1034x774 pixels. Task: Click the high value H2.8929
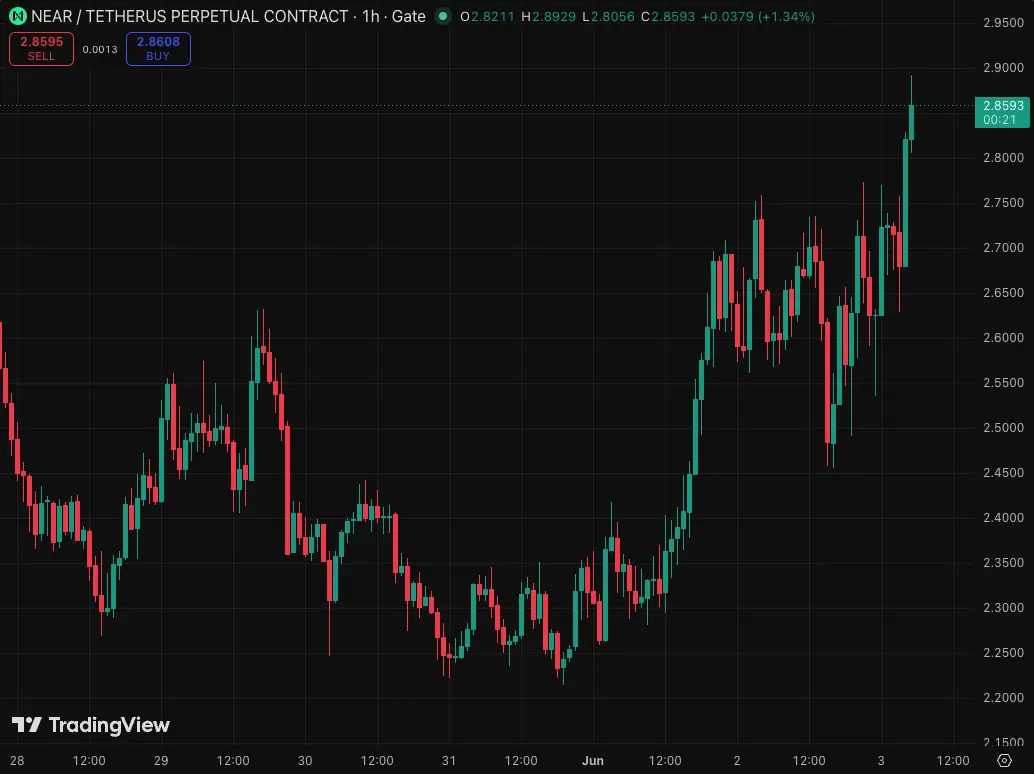(x=549, y=16)
